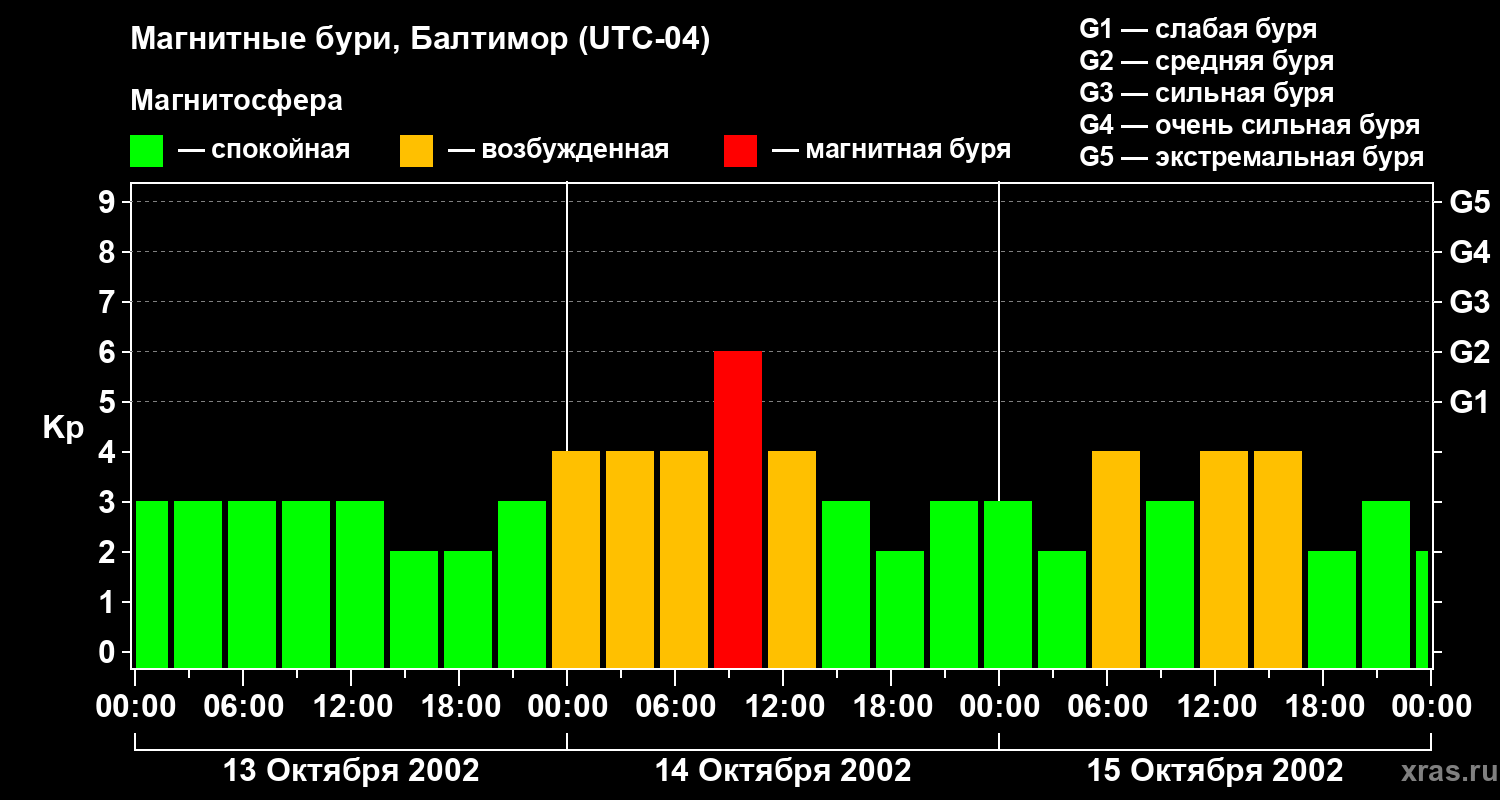Select the orange bar straddling midnight into 14 October
The height and width of the screenshot is (800, 1500).
[576, 560]
